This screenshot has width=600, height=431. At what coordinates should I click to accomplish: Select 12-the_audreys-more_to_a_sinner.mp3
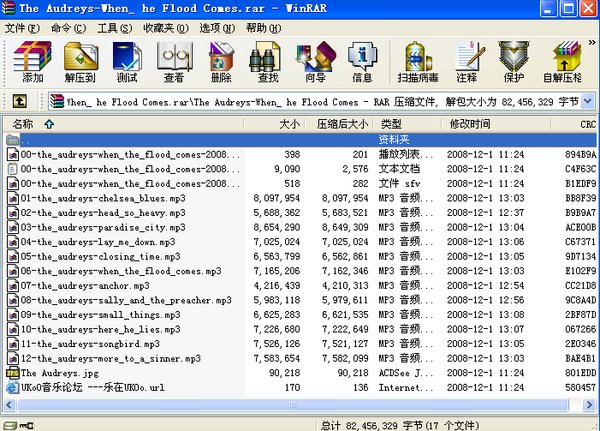click(111, 358)
